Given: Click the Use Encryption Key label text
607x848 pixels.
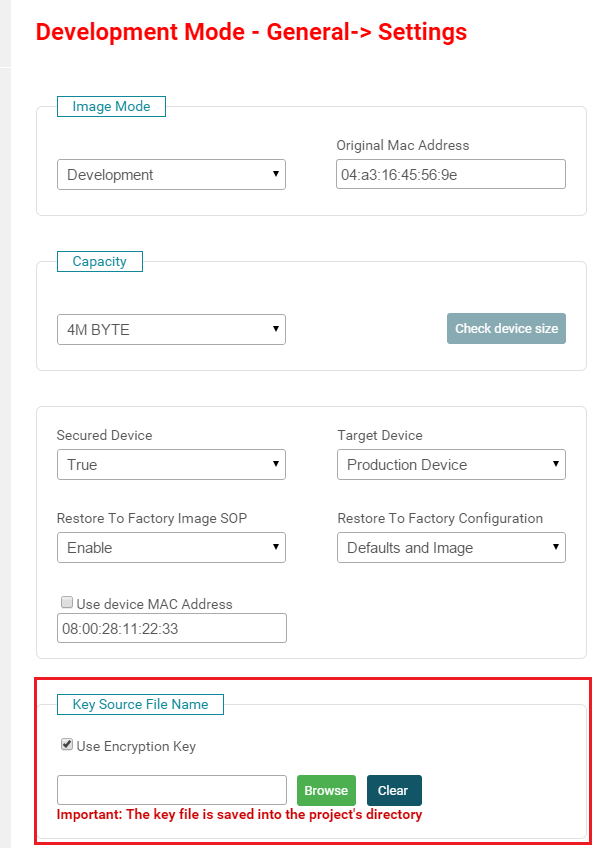Looking at the screenshot, I should click(136, 746).
